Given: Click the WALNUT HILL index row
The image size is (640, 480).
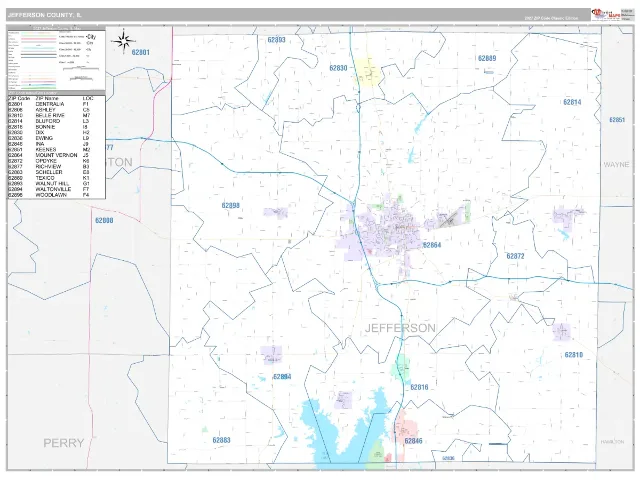Looking at the screenshot, I should (x=56, y=184).
